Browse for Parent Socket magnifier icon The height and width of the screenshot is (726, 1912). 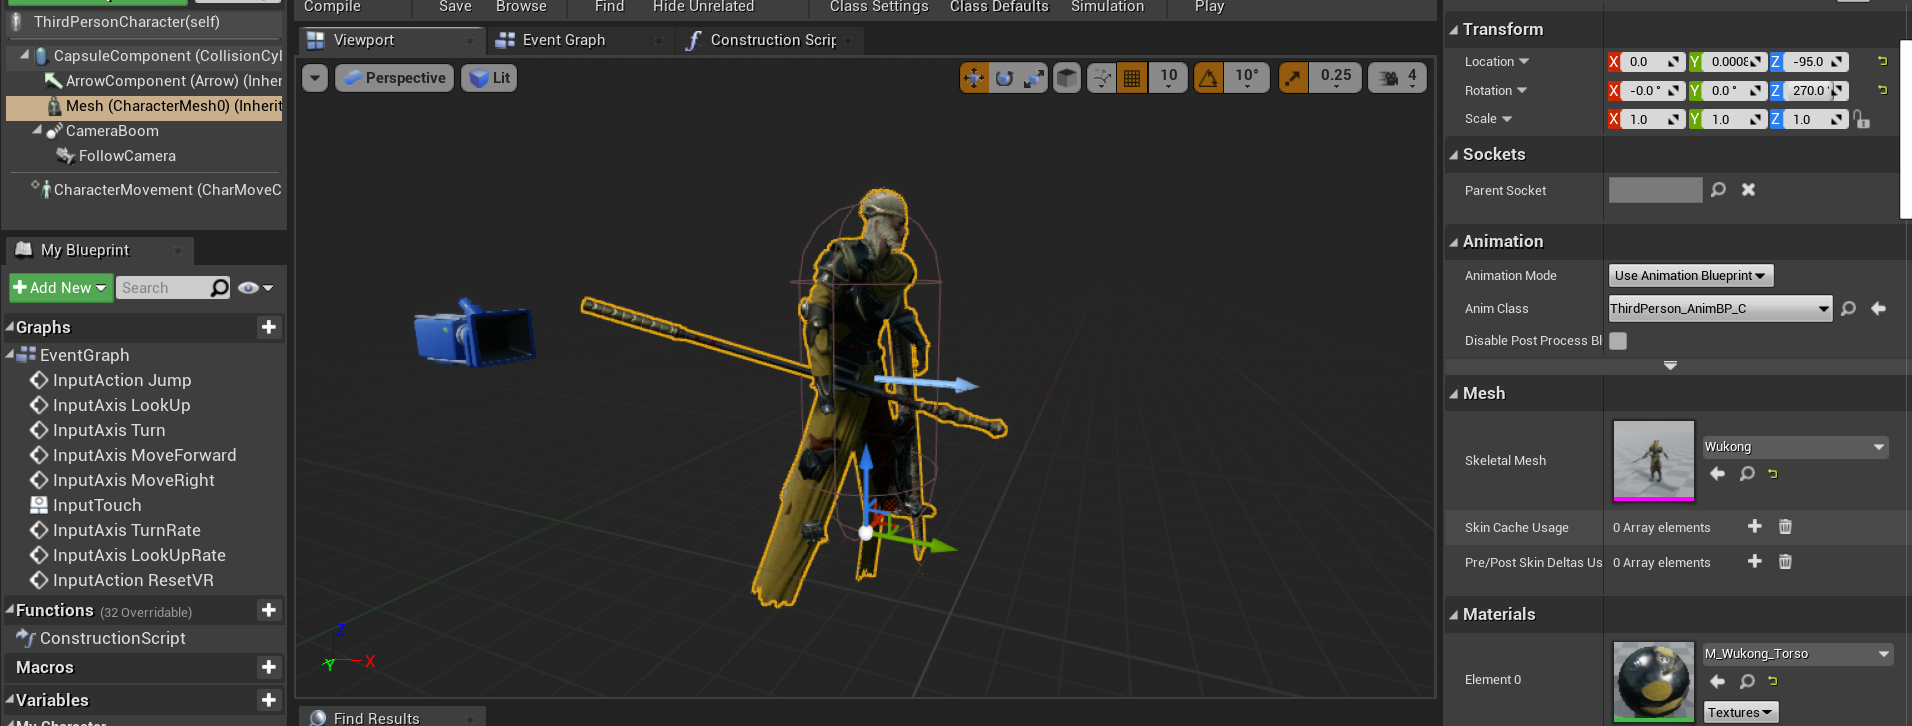(x=1718, y=189)
